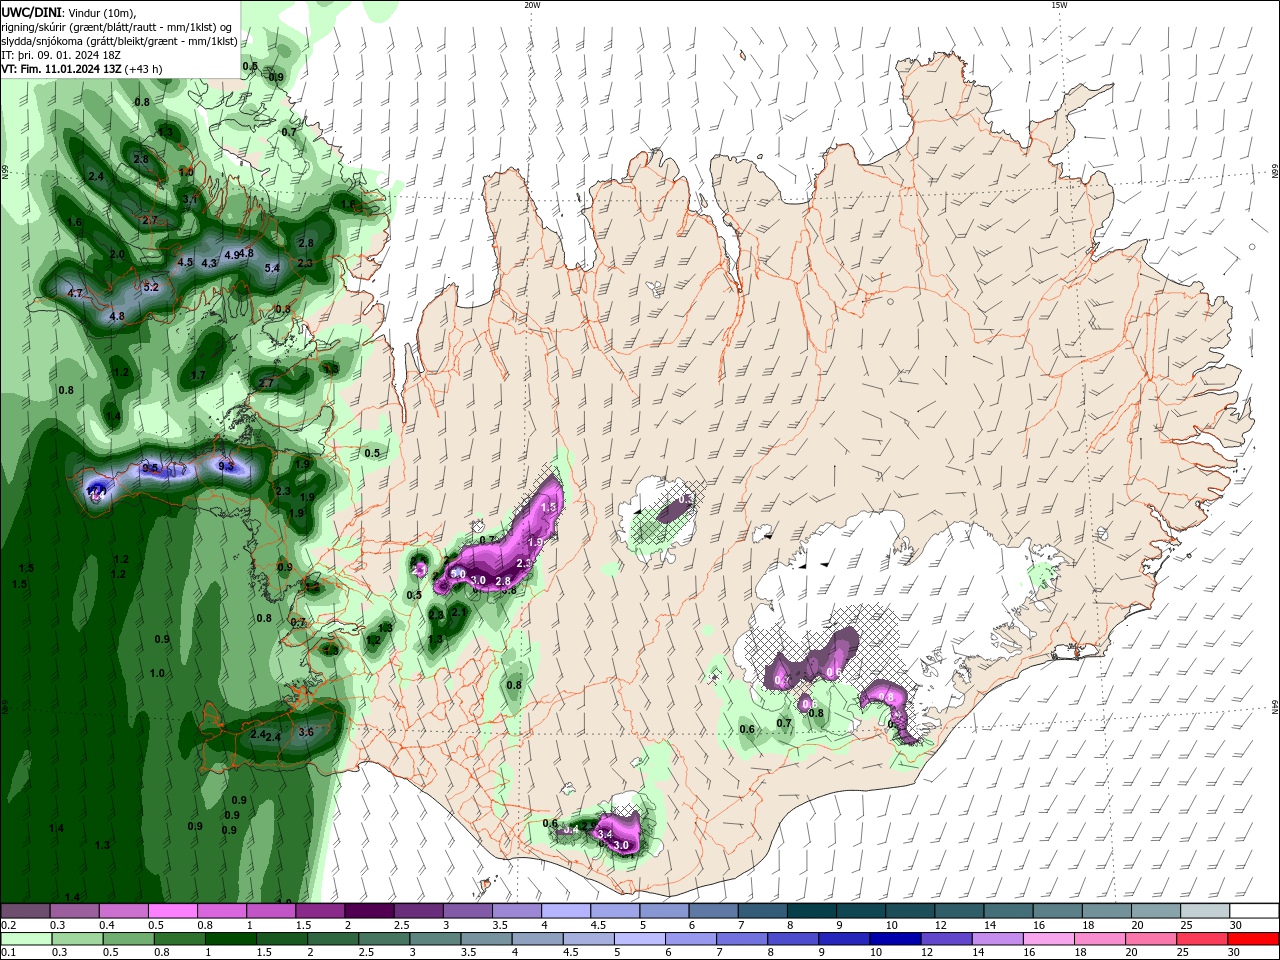Click the '5.4' precipitation value on the map
Screen dimensions: 1280x960
pyautogui.click(x=272, y=268)
